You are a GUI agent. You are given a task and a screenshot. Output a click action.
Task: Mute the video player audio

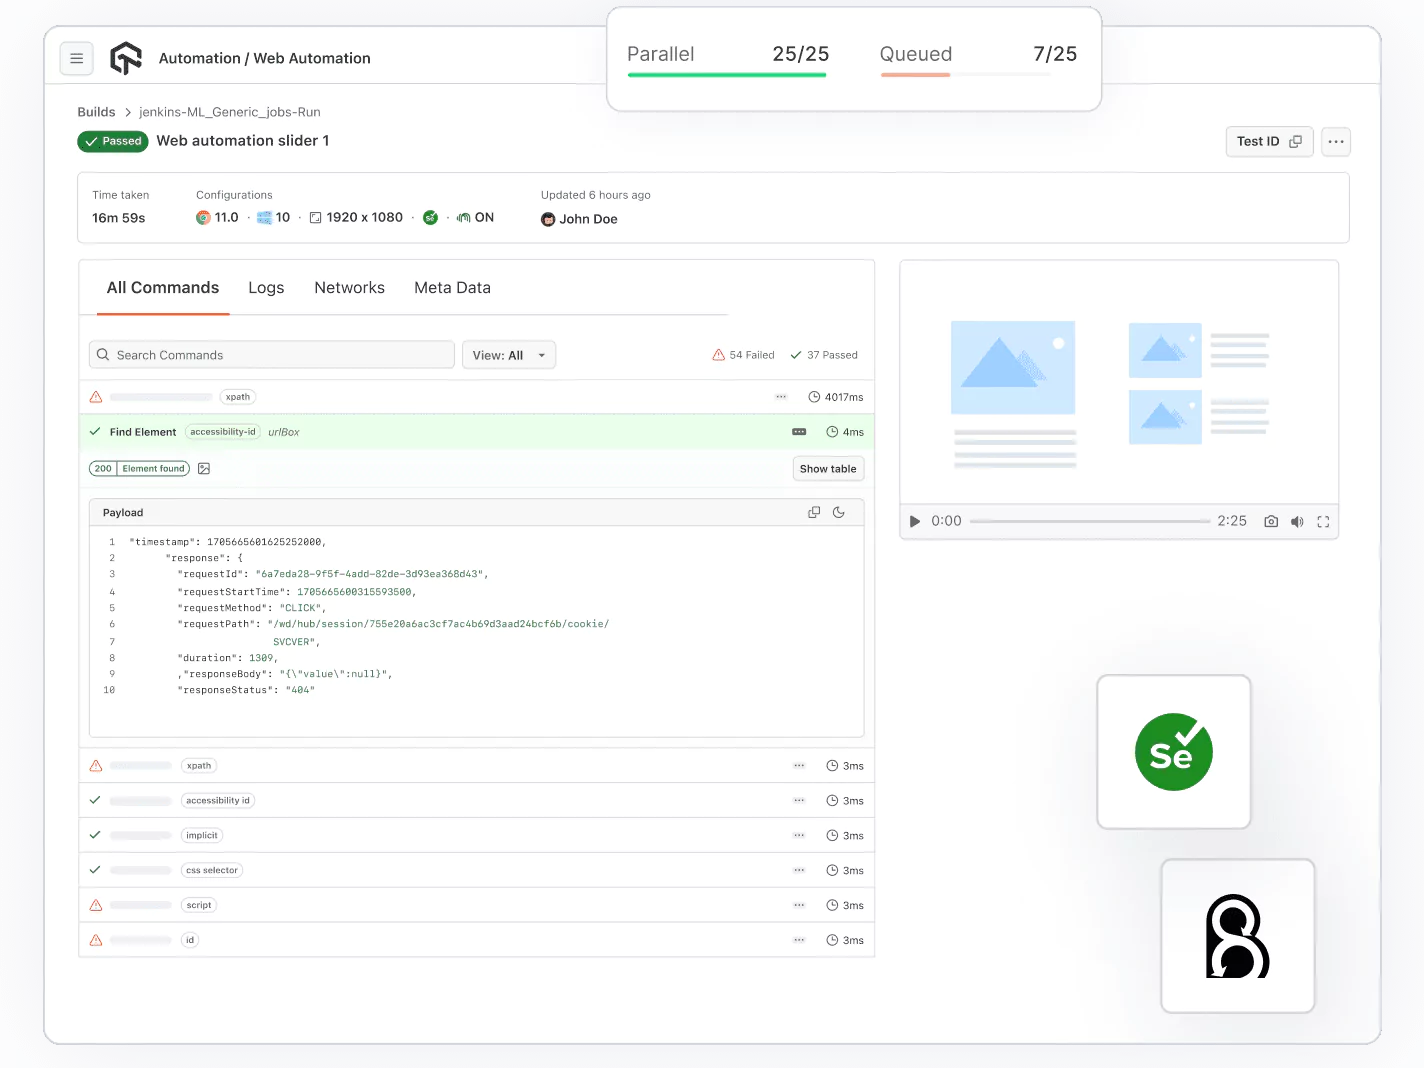point(1297,521)
